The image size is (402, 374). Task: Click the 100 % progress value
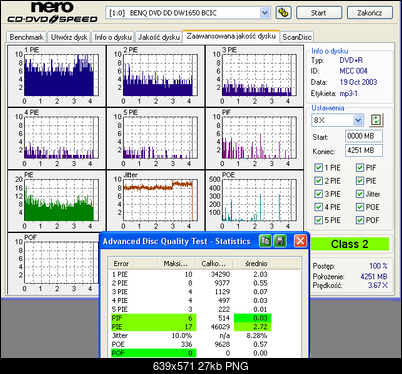click(x=378, y=266)
